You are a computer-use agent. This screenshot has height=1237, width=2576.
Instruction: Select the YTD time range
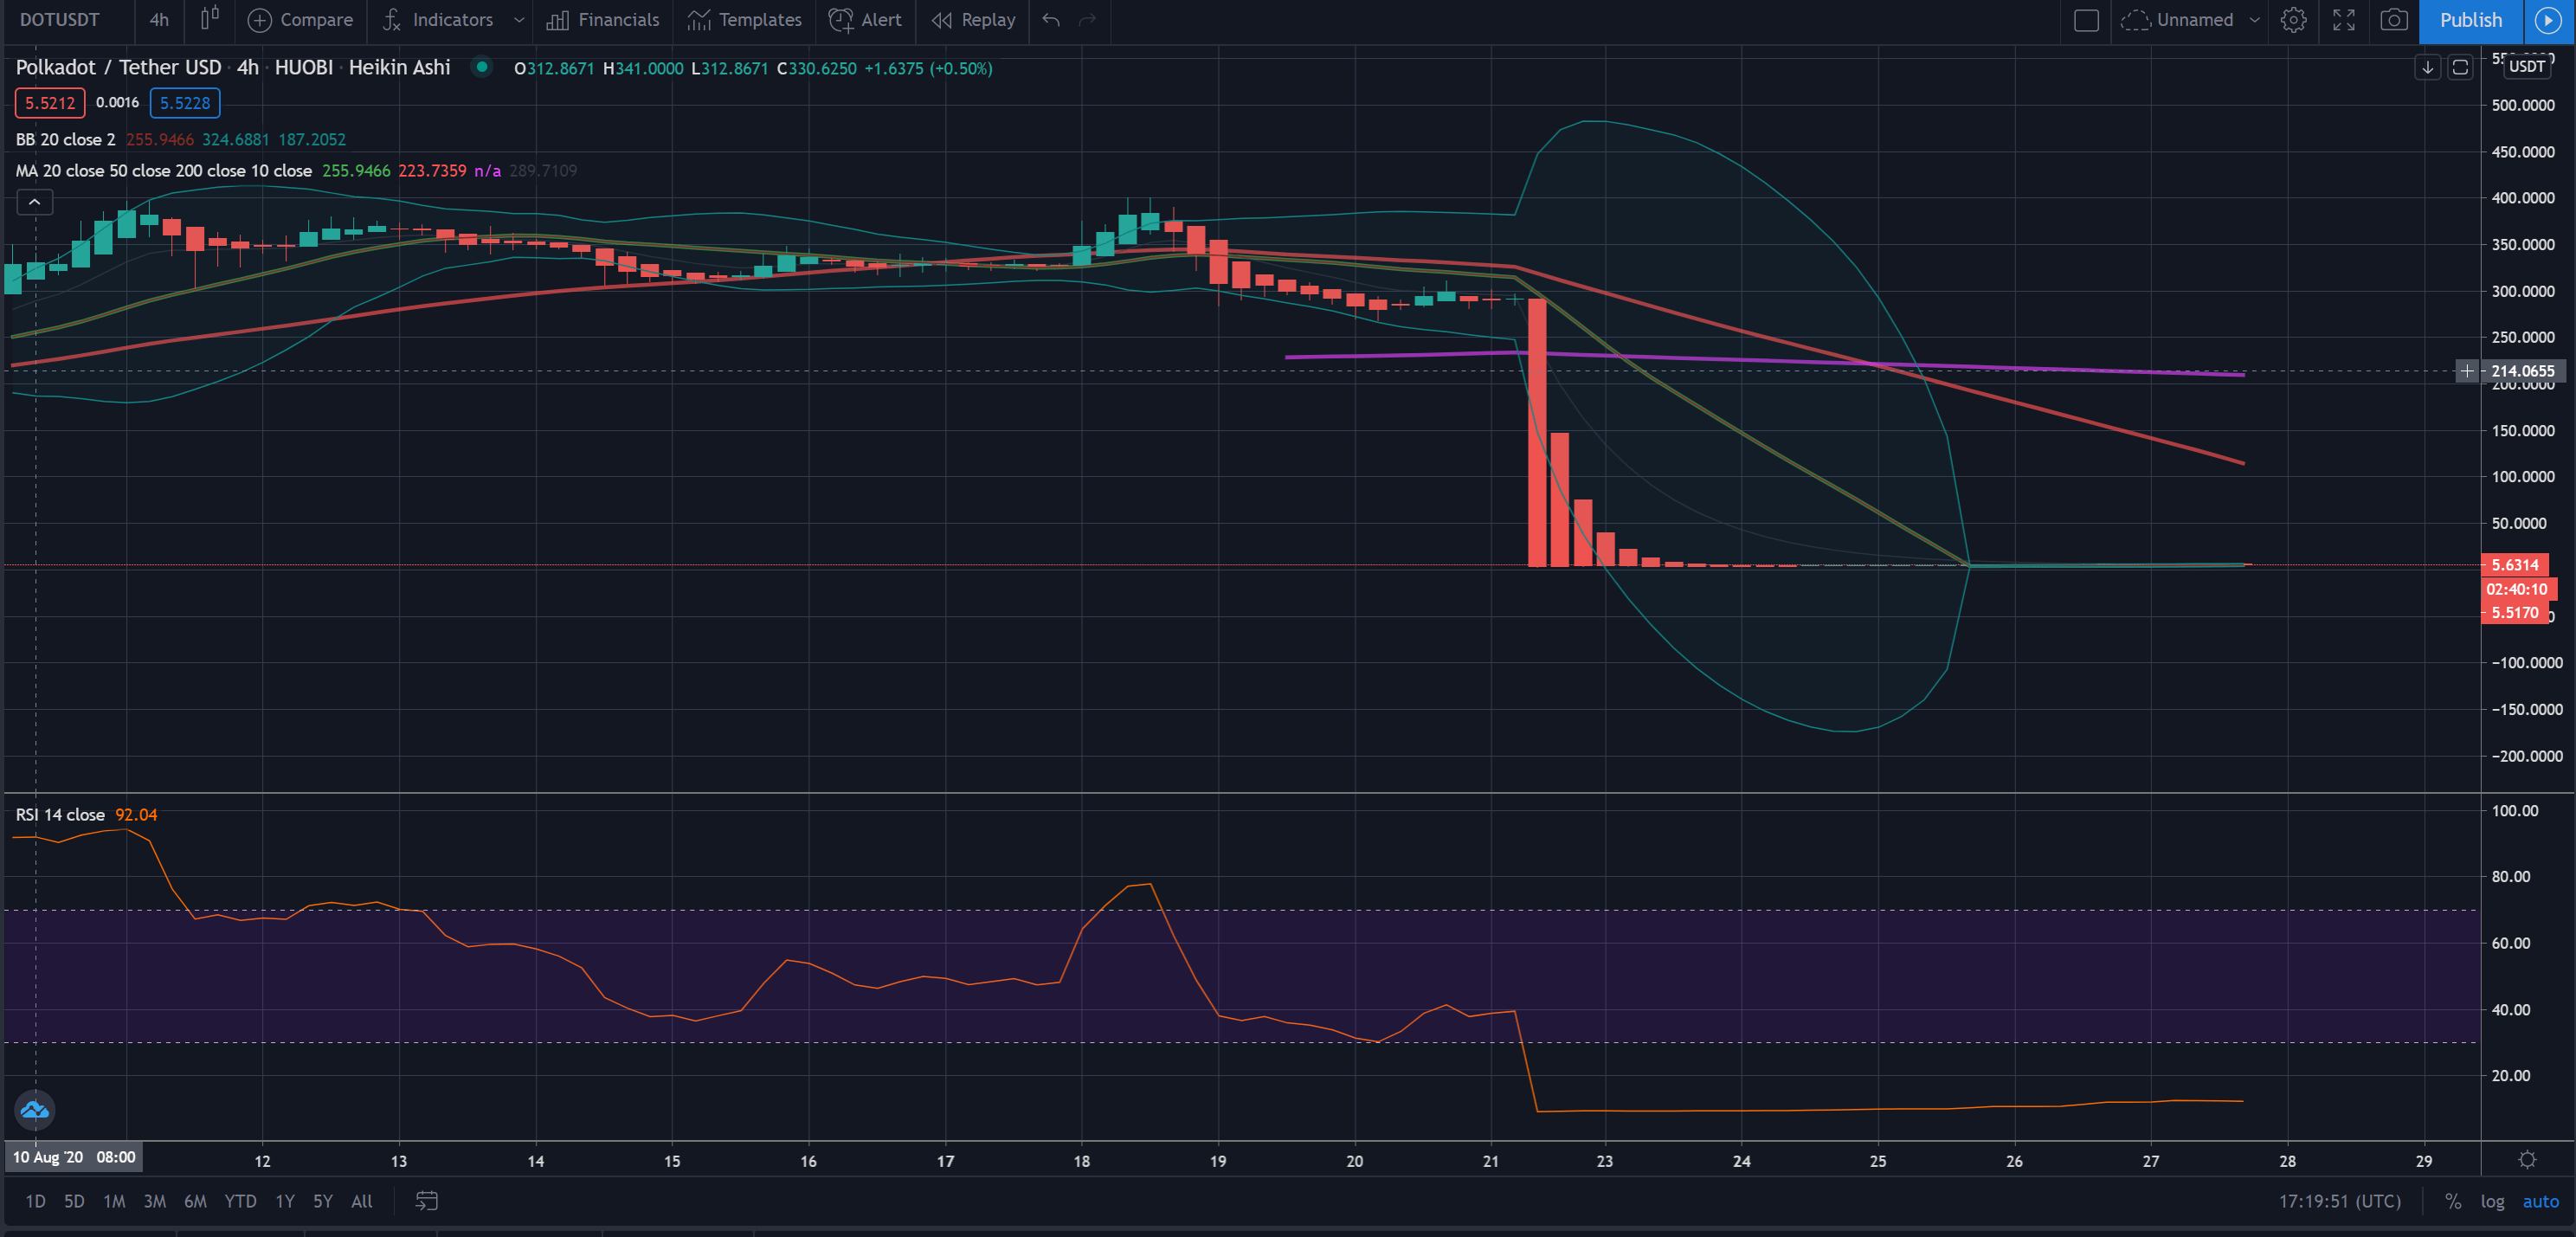tap(240, 1201)
